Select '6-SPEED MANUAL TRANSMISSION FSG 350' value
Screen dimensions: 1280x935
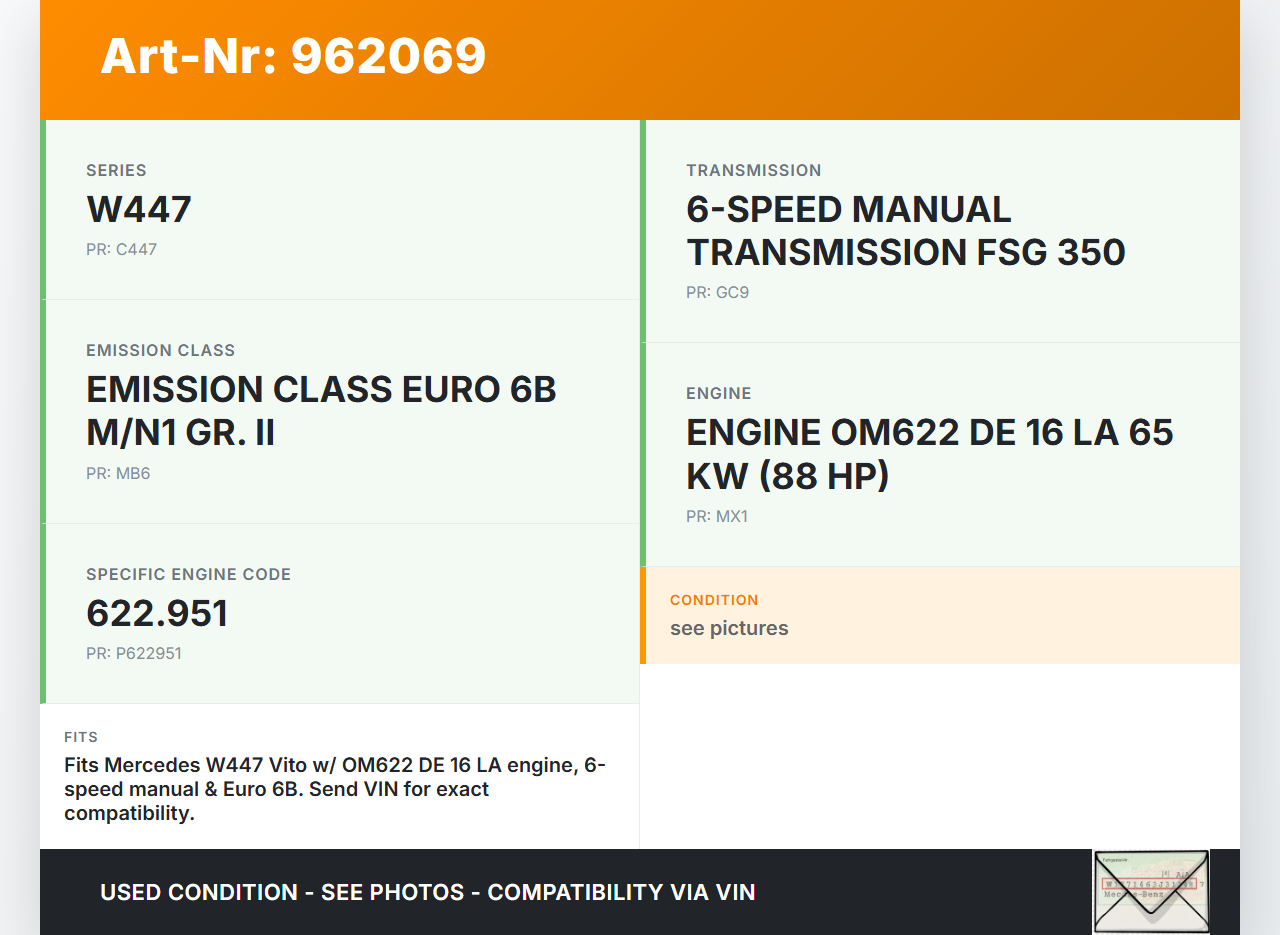pos(906,231)
